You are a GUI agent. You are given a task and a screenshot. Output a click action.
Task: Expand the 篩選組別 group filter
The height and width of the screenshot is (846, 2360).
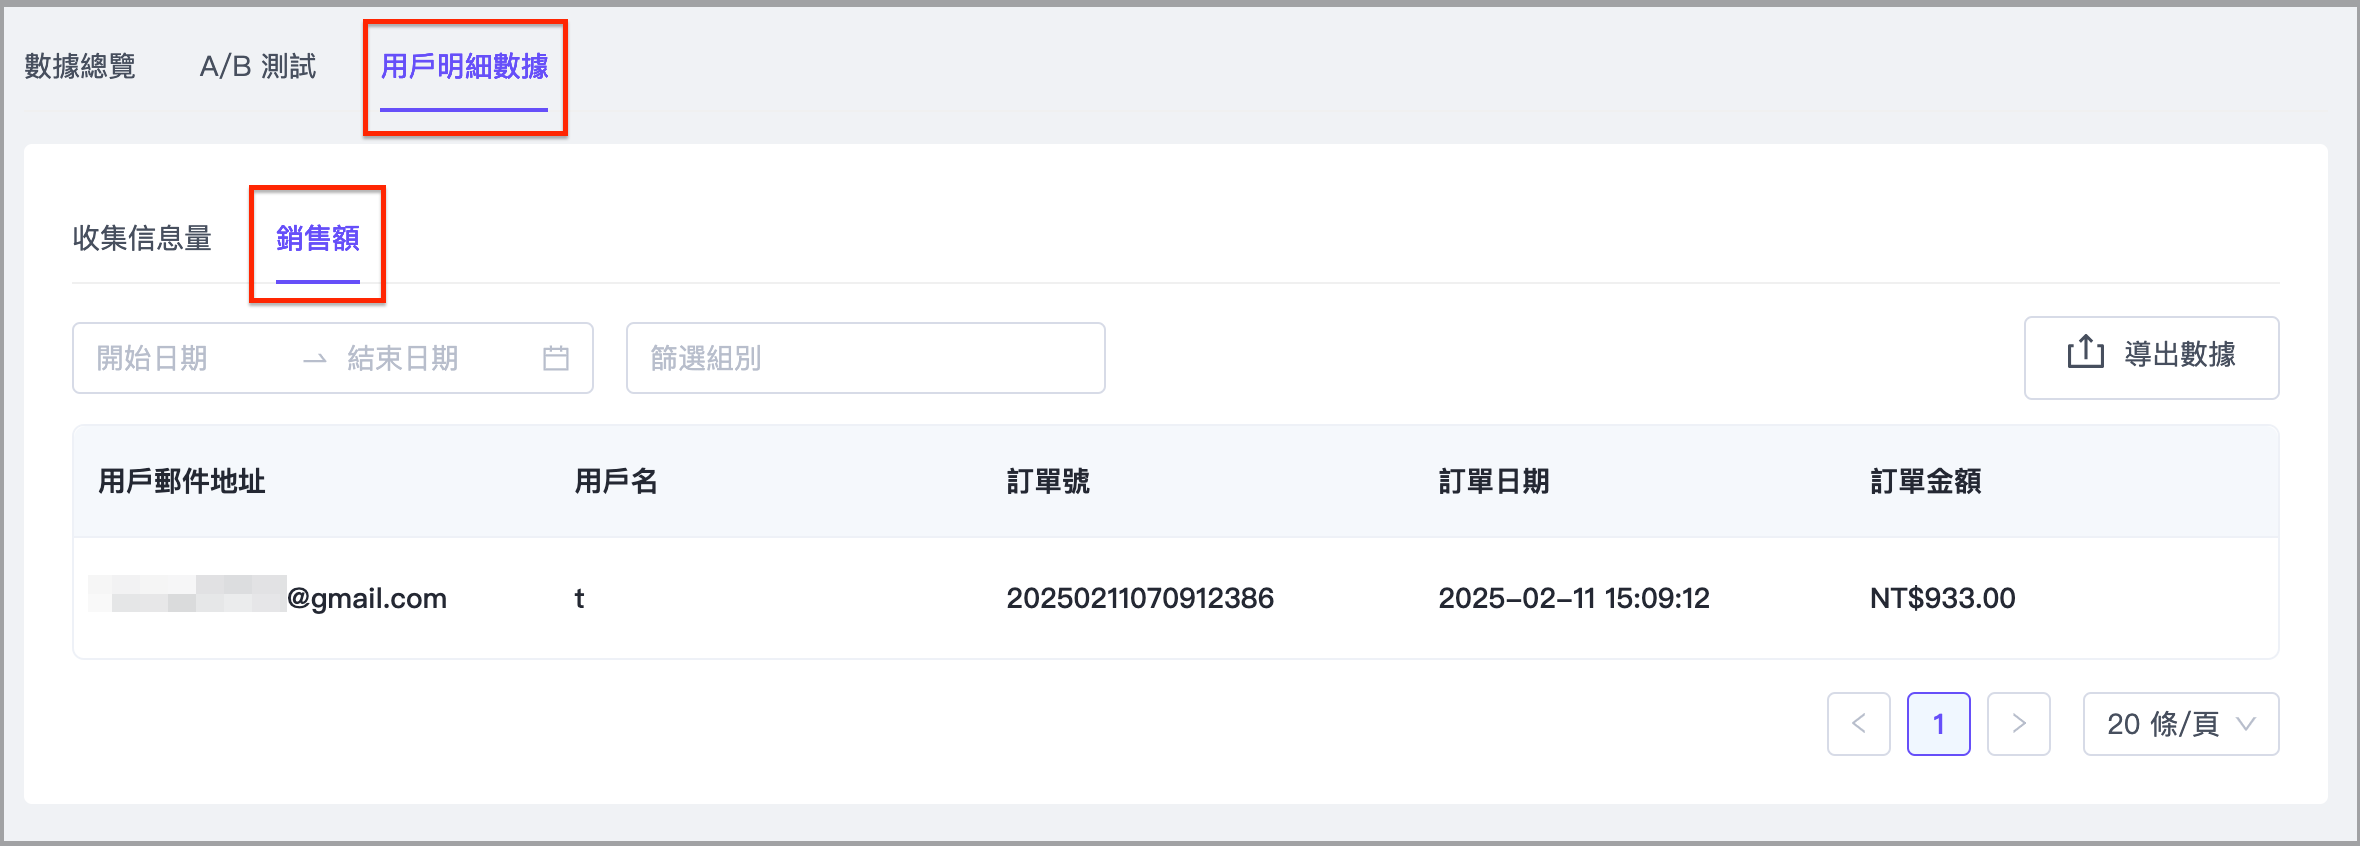865,358
